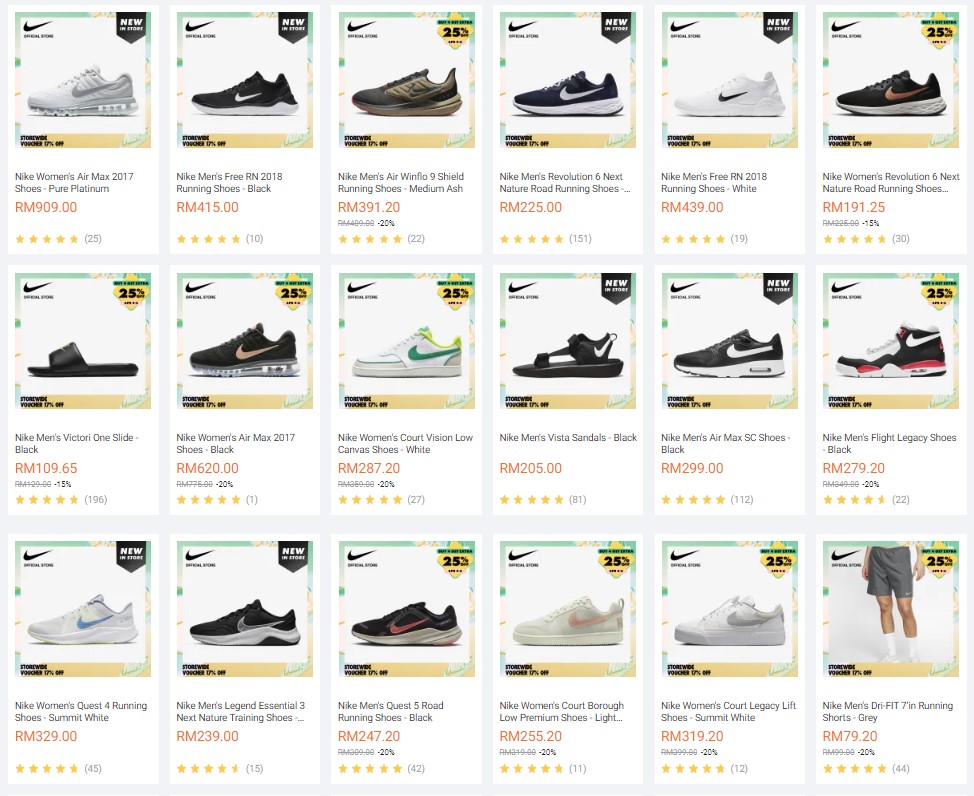
Task: Open Nike Men's Free RN 2018 Black product title
Action: click(229, 182)
